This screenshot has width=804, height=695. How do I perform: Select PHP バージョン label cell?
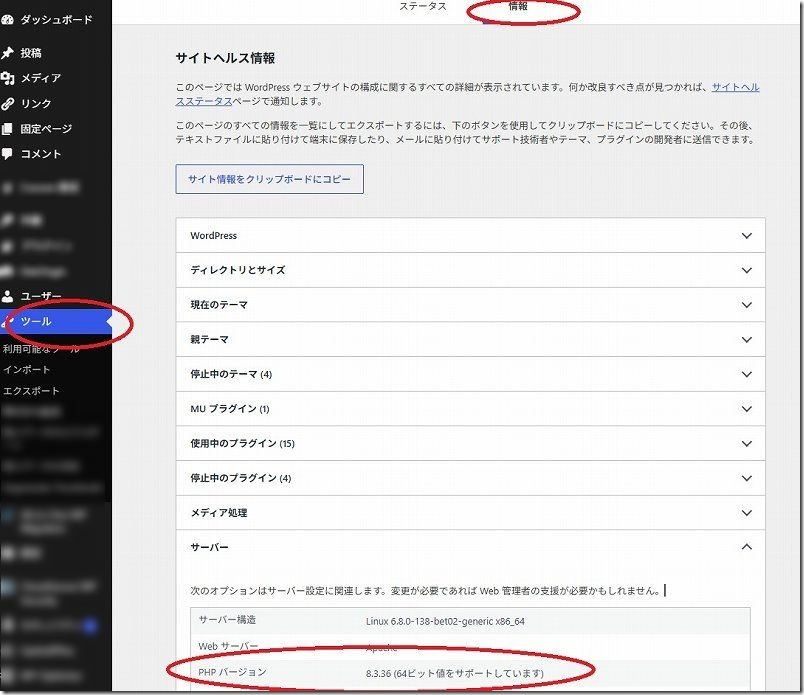(x=232, y=672)
